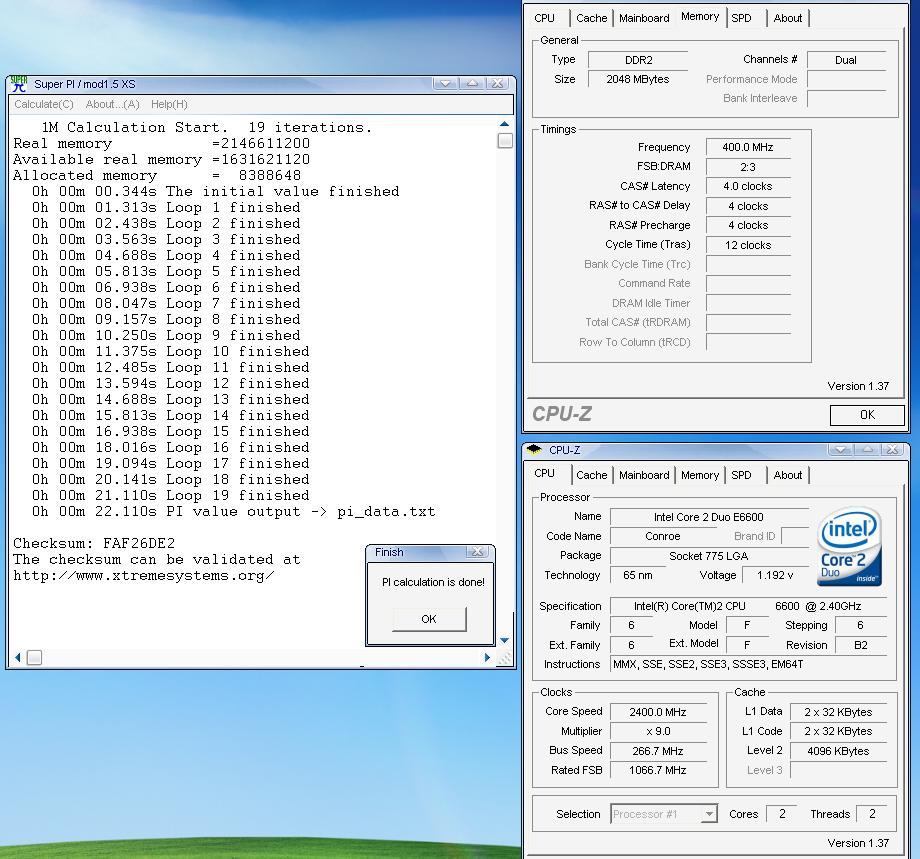This screenshot has height=859, width=920.
Task: Click the Channels # field showing Dual
Action: pos(846,60)
